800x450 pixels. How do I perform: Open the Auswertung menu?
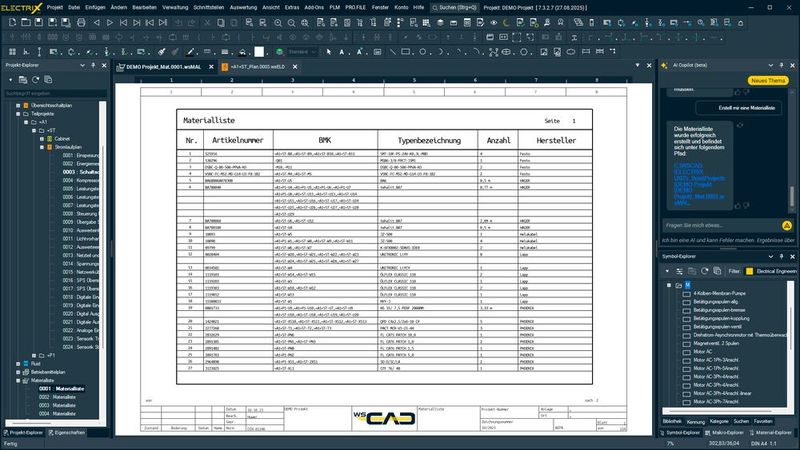coord(243,7)
